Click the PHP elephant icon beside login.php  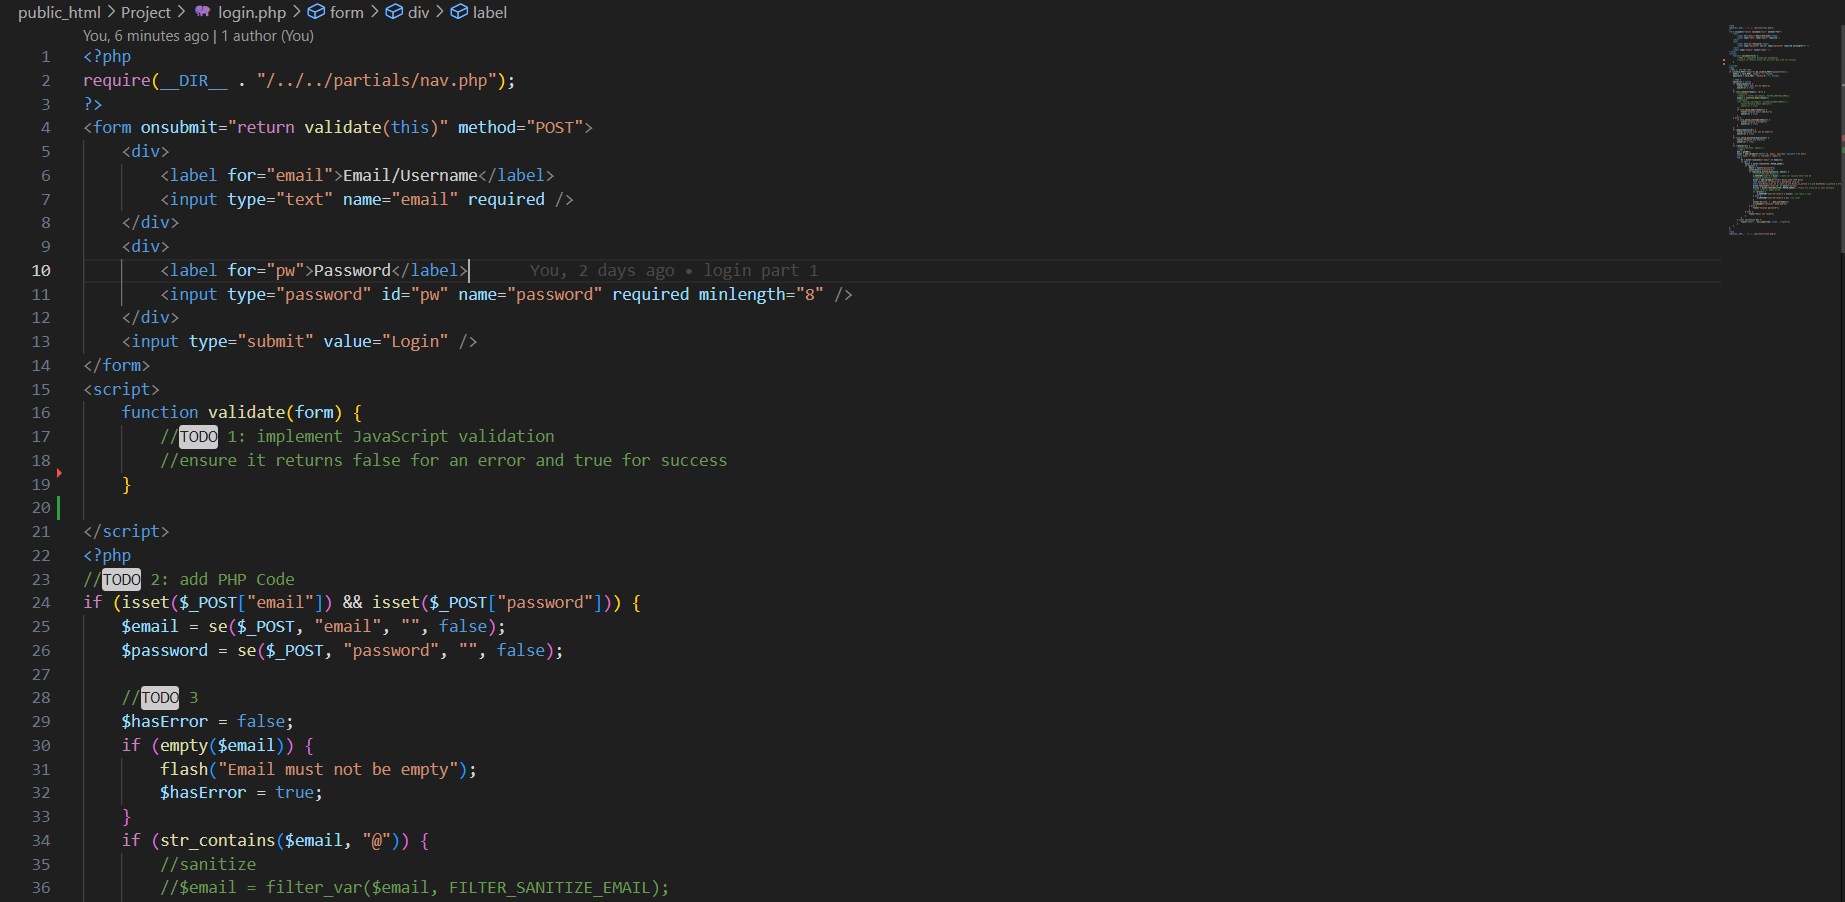click(x=203, y=12)
